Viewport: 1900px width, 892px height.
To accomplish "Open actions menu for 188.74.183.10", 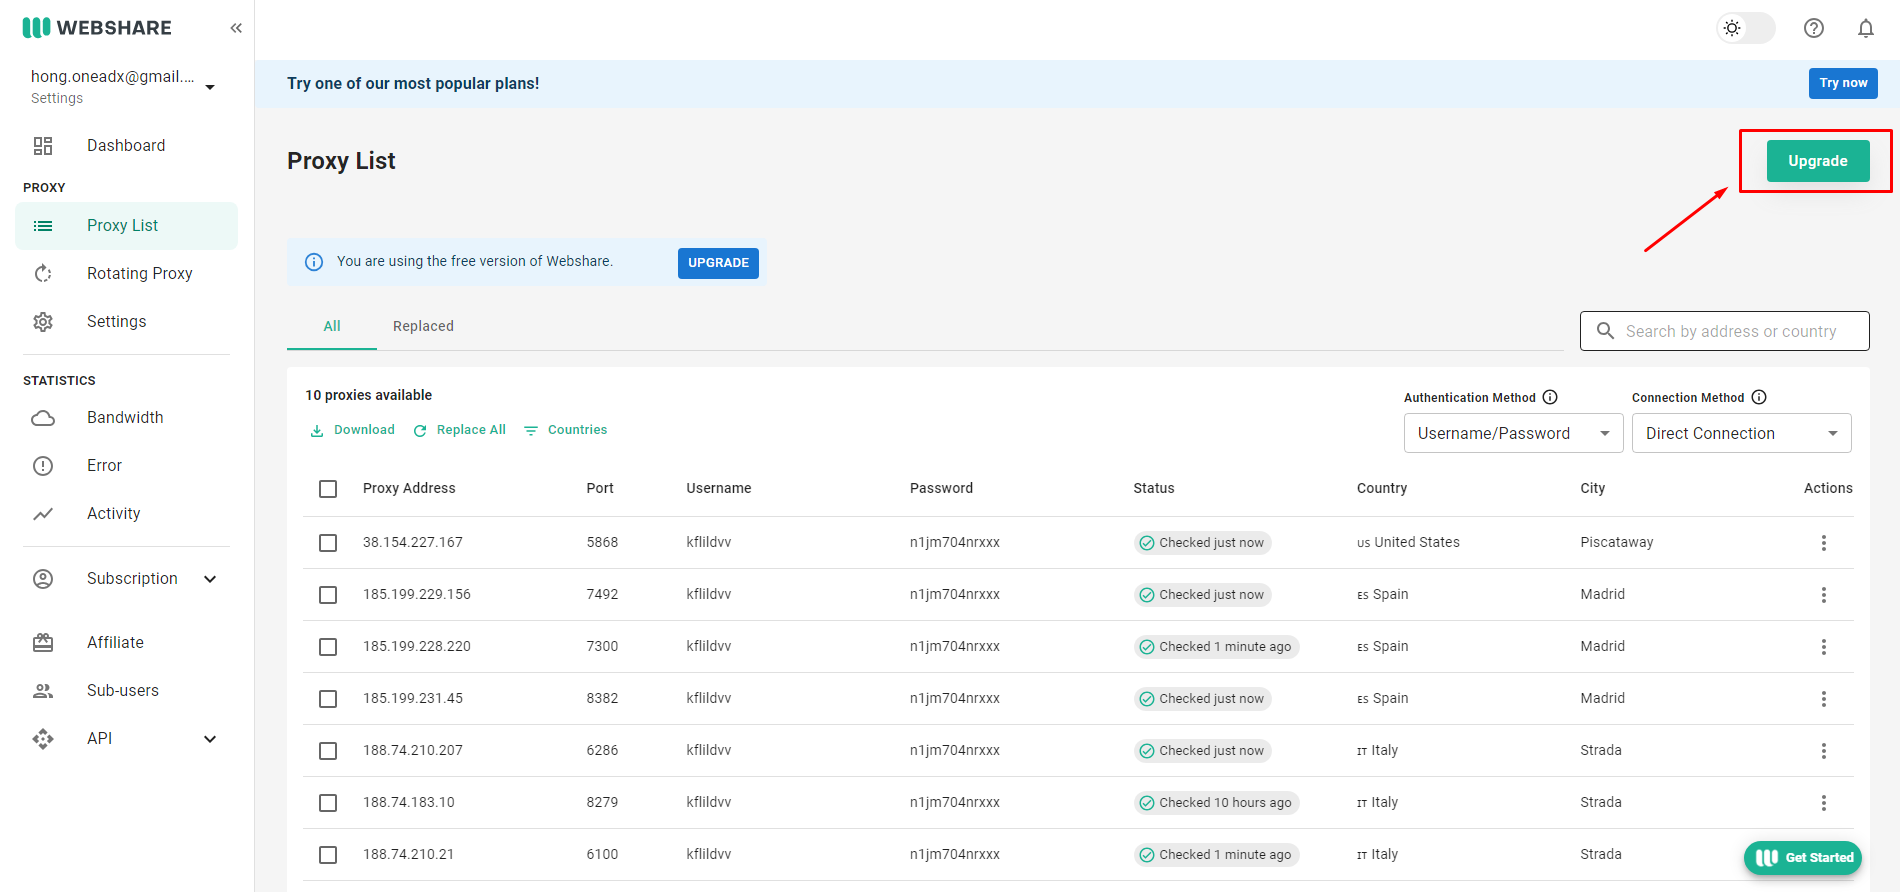I will pyautogui.click(x=1824, y=803).
